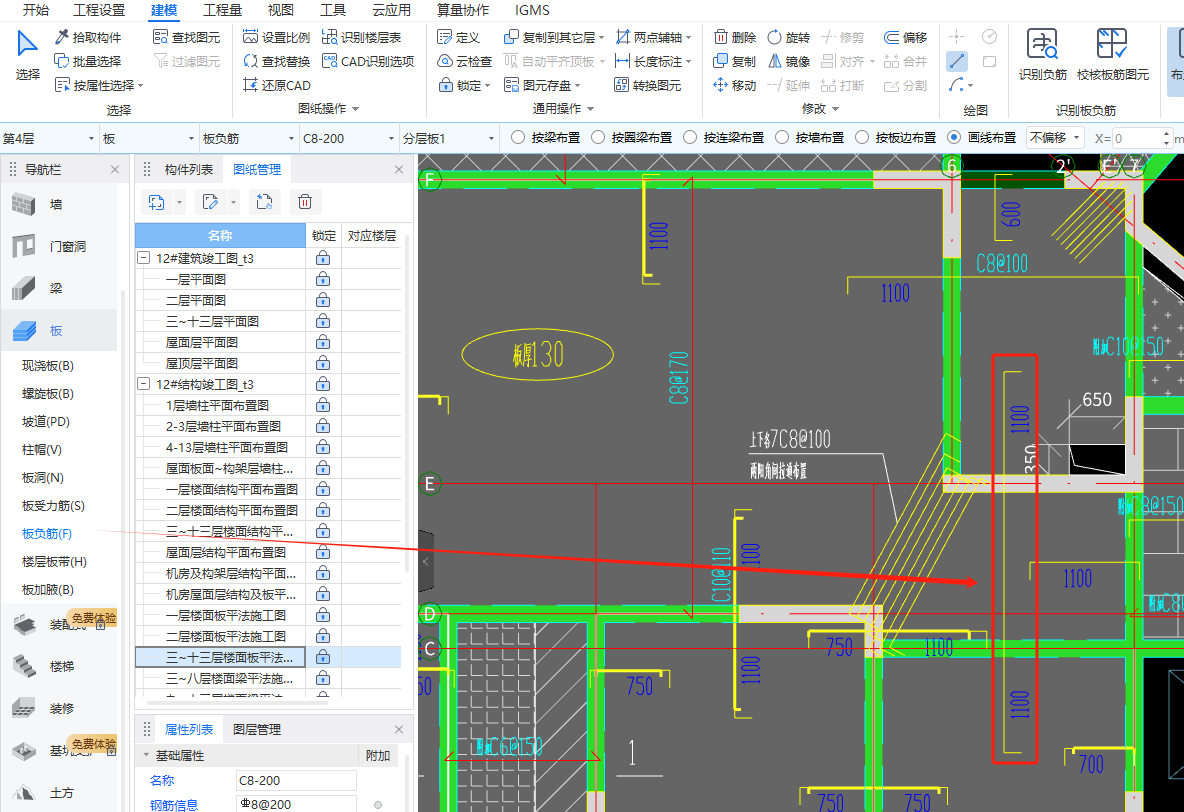Switch to 构件列表 tab

click(189, 169)
